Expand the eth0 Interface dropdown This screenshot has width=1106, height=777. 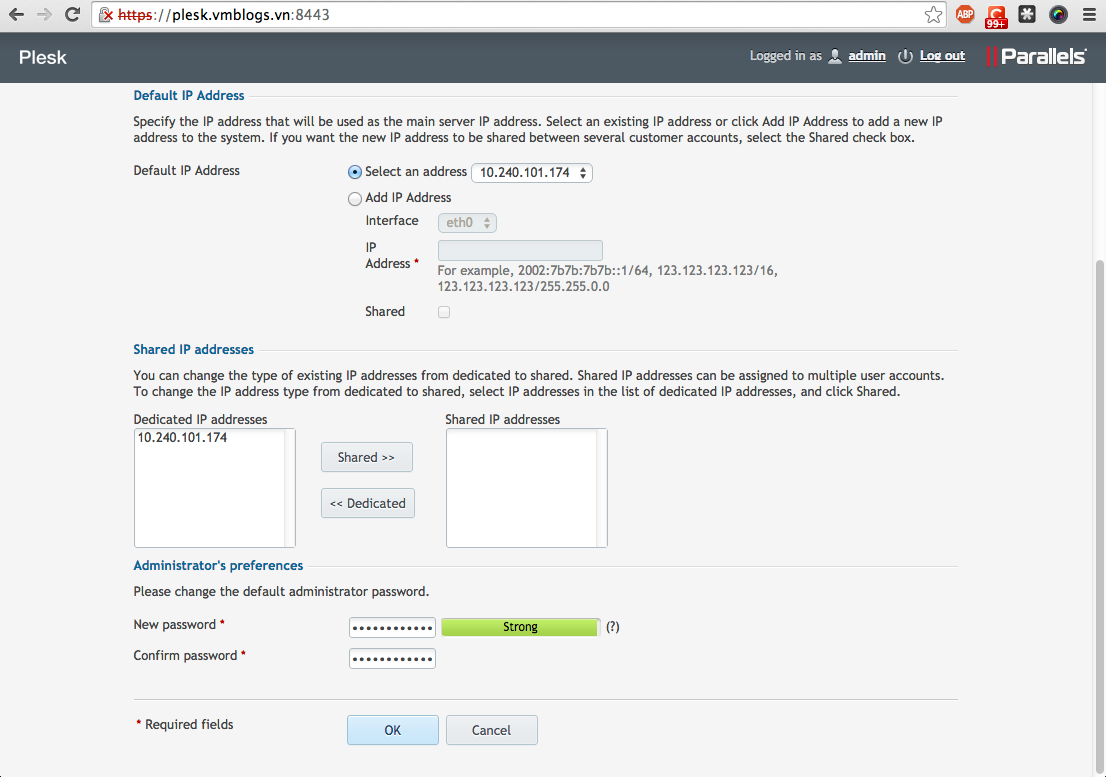(x=467, y=223)
